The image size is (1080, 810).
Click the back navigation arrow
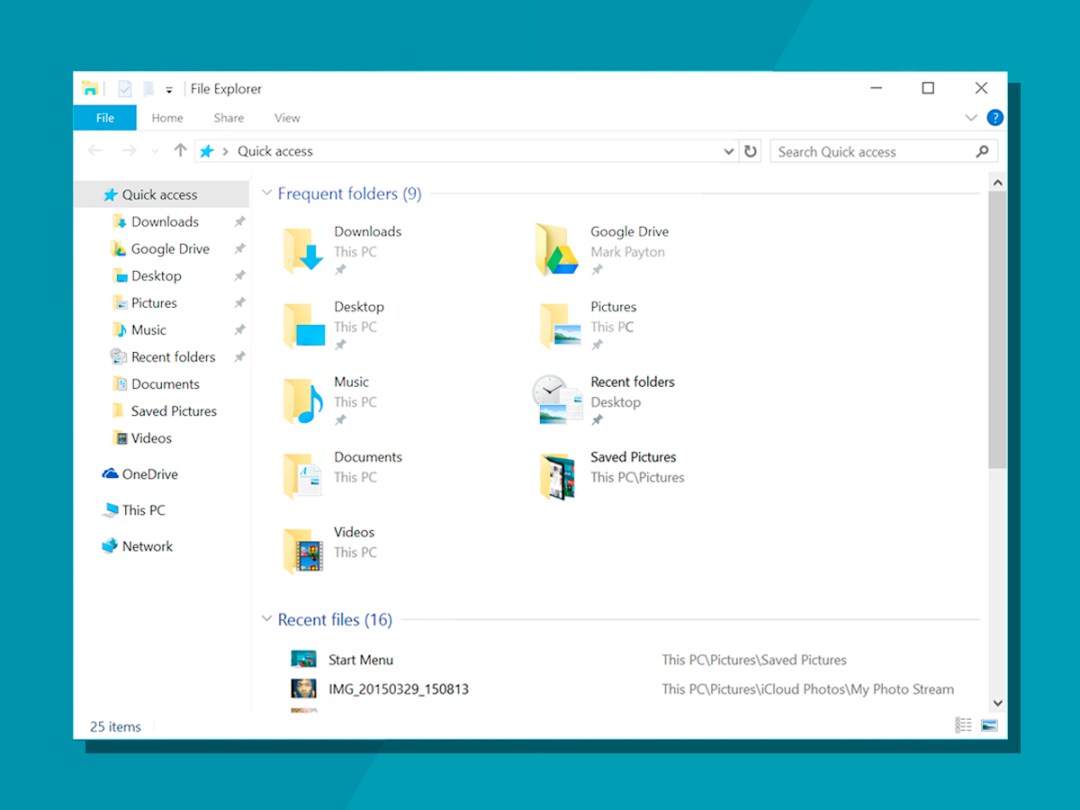tap(95, 151)
